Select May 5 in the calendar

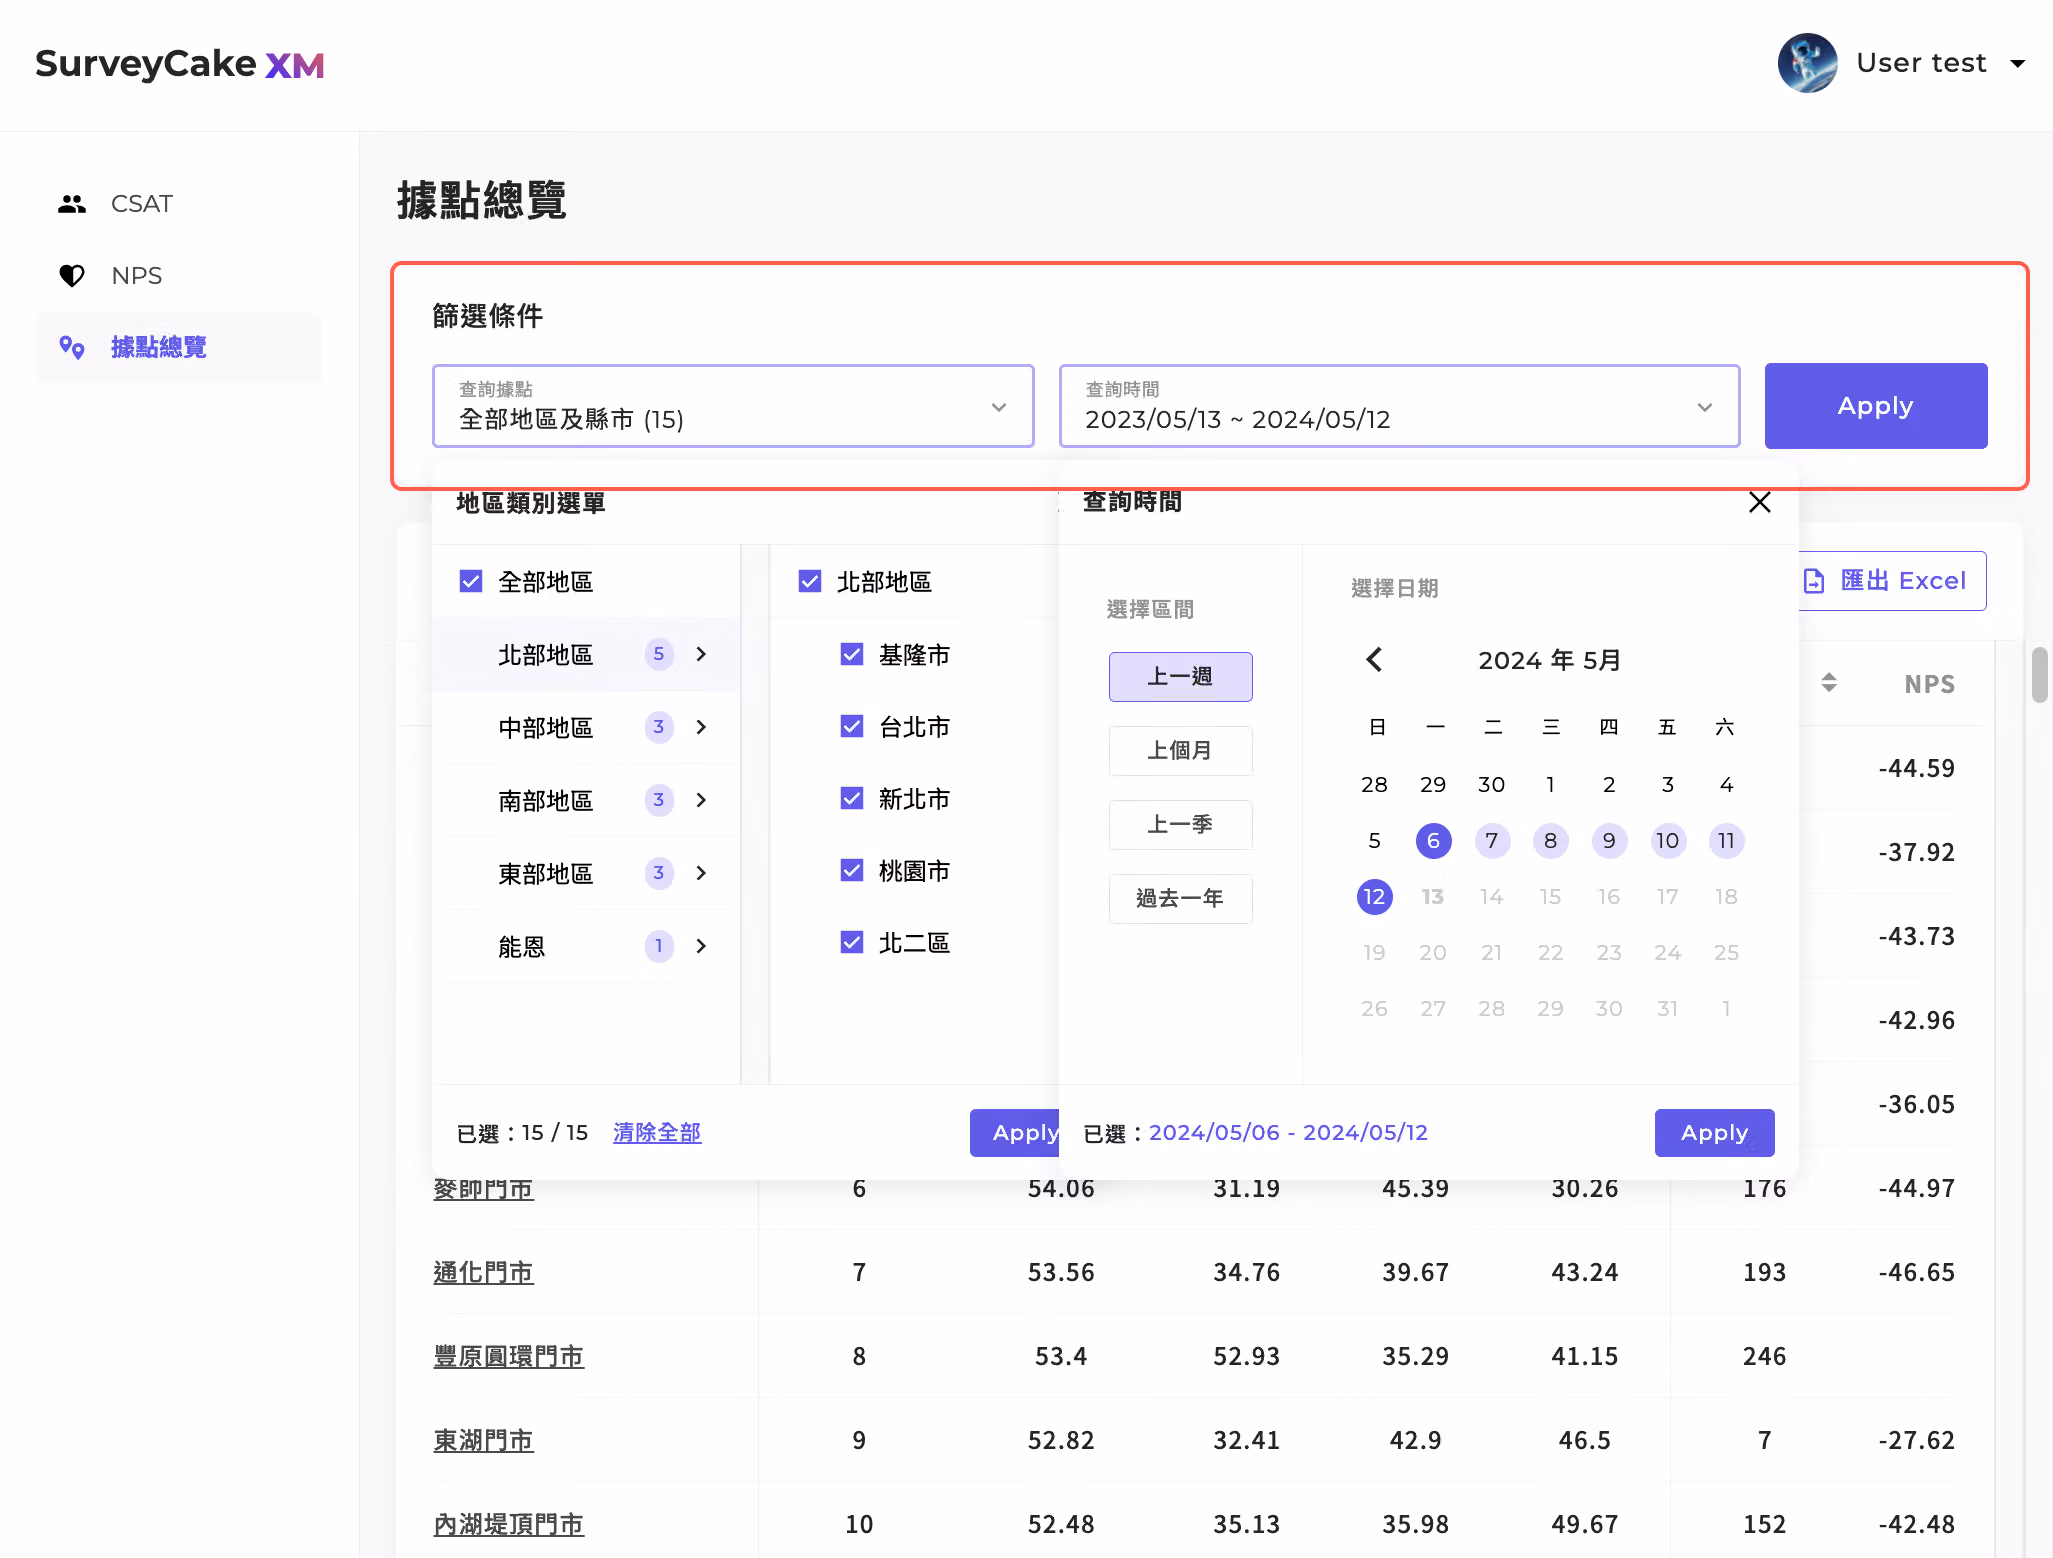click(1374, 841)
